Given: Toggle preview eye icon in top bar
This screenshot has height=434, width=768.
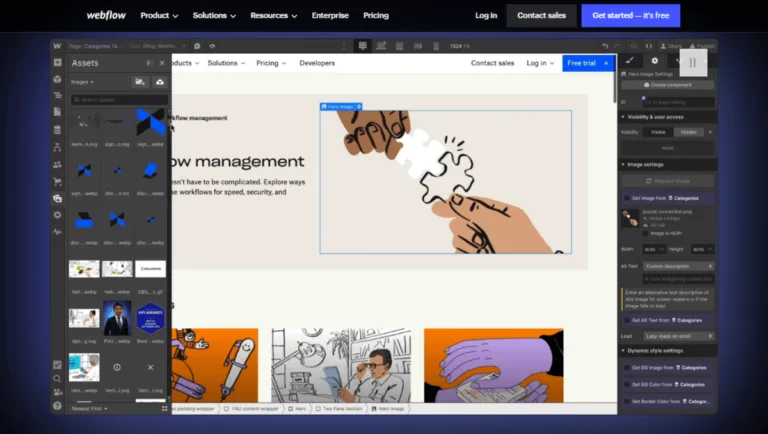Looking at the screenshot, I should (212, 46).
